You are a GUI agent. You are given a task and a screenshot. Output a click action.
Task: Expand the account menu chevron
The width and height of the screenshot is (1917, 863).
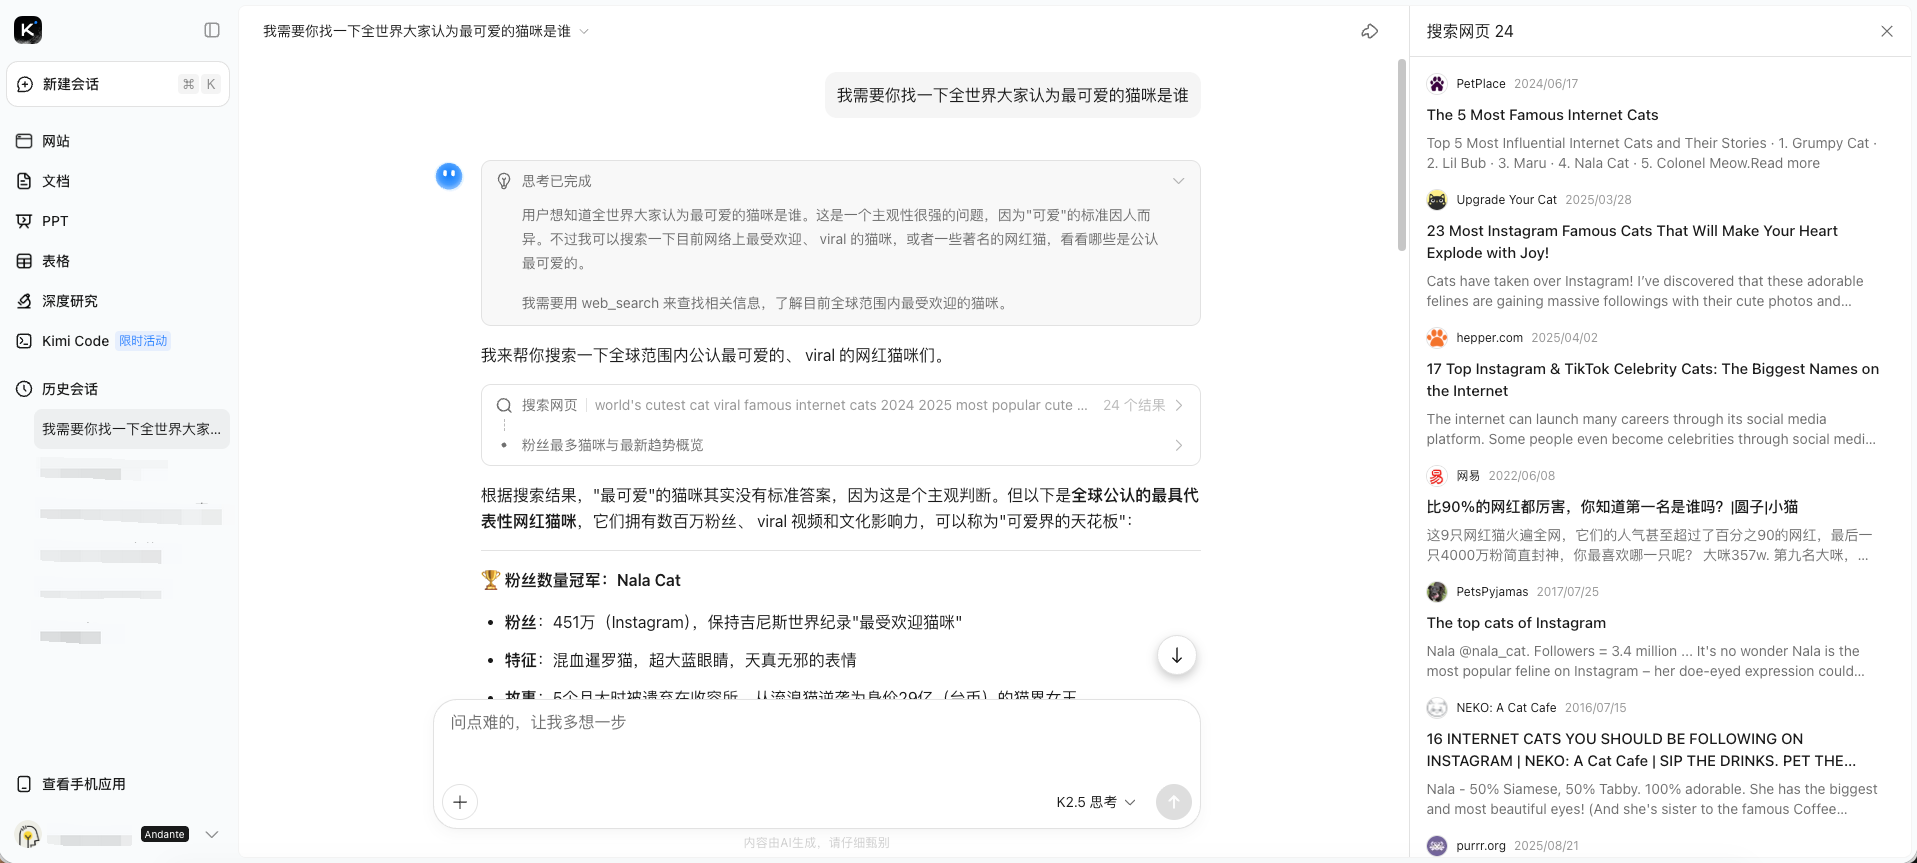(x=212, y=834)
